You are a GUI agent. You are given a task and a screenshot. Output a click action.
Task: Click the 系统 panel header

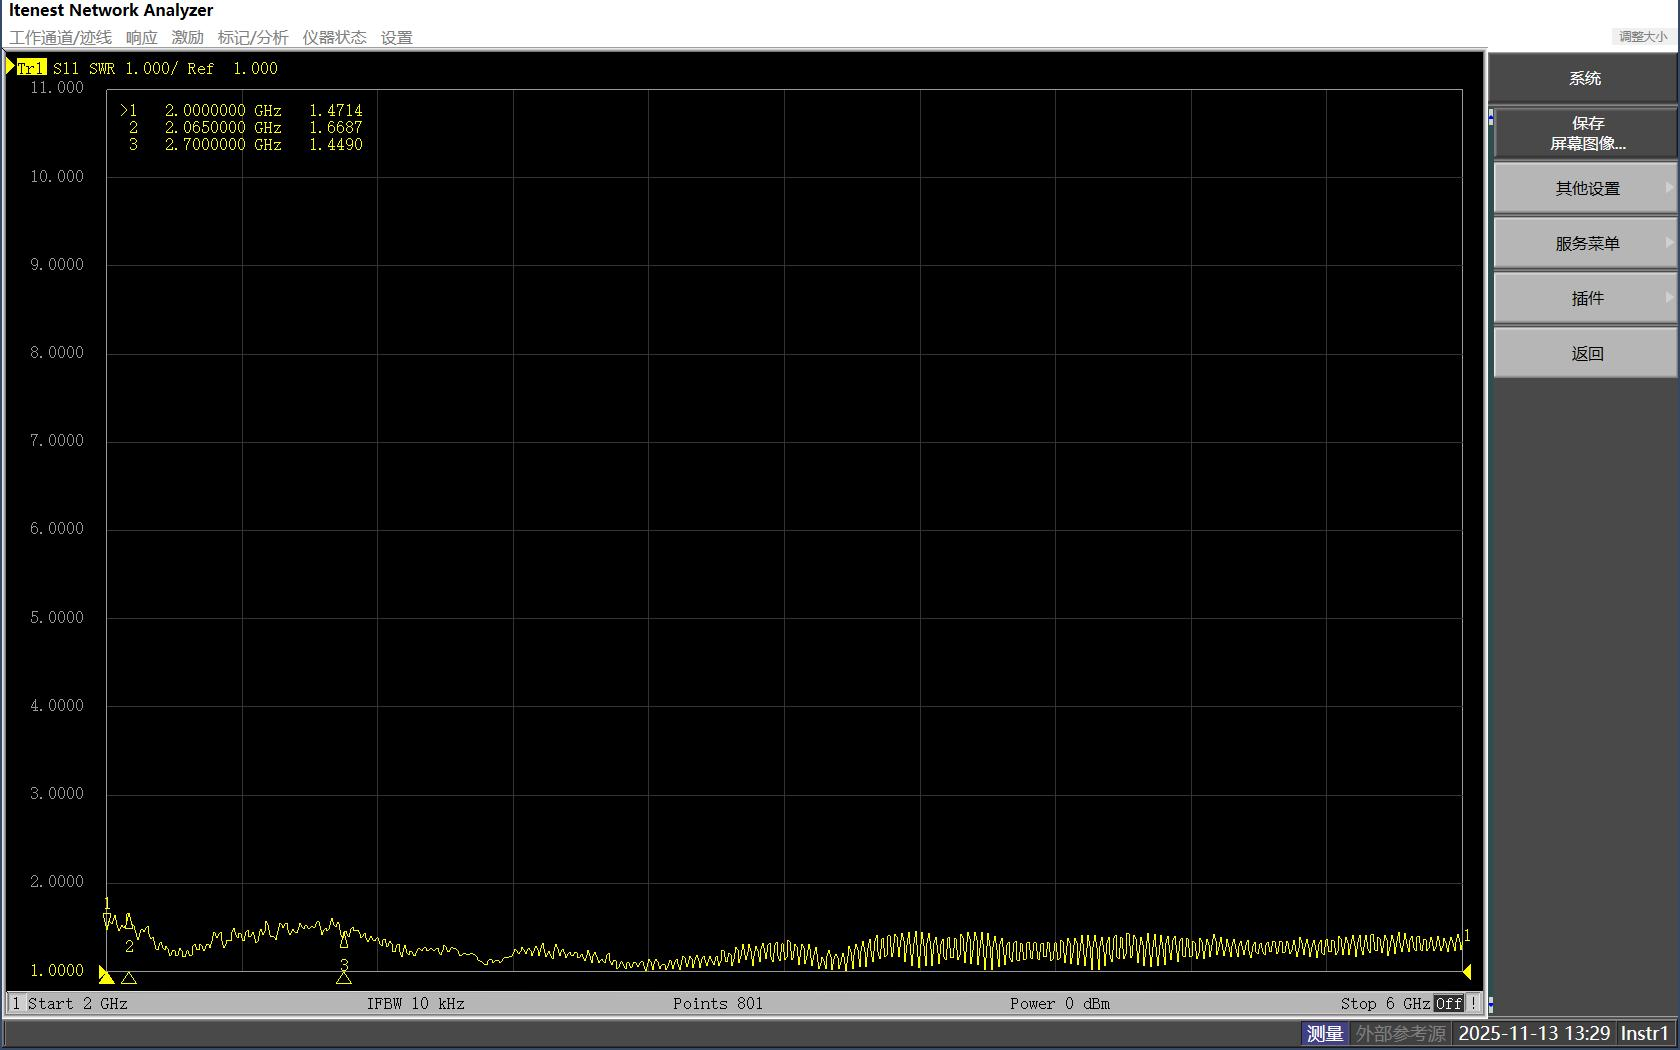point(1584,78)
